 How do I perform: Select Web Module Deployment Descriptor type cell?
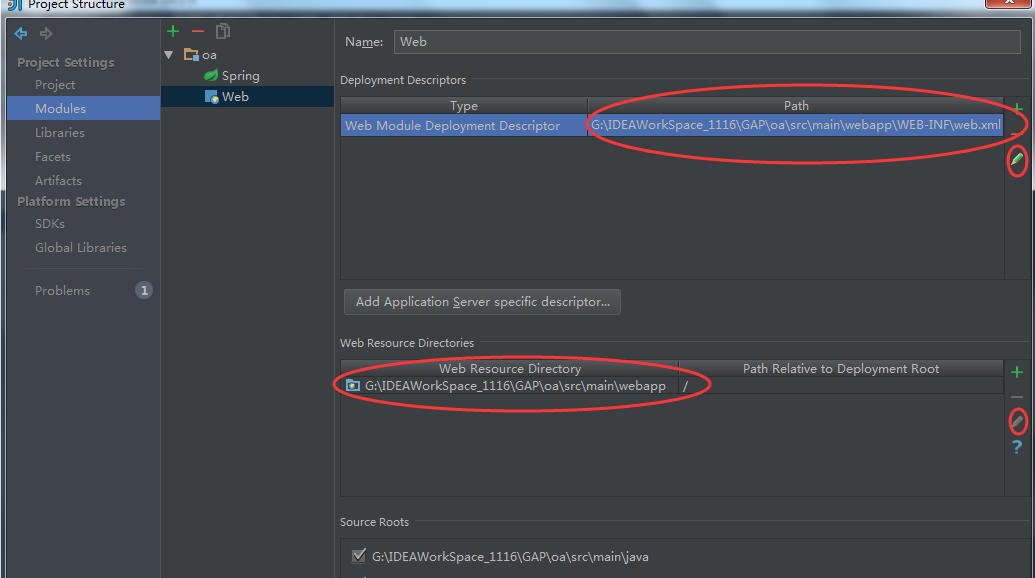(x=464, y=125)
